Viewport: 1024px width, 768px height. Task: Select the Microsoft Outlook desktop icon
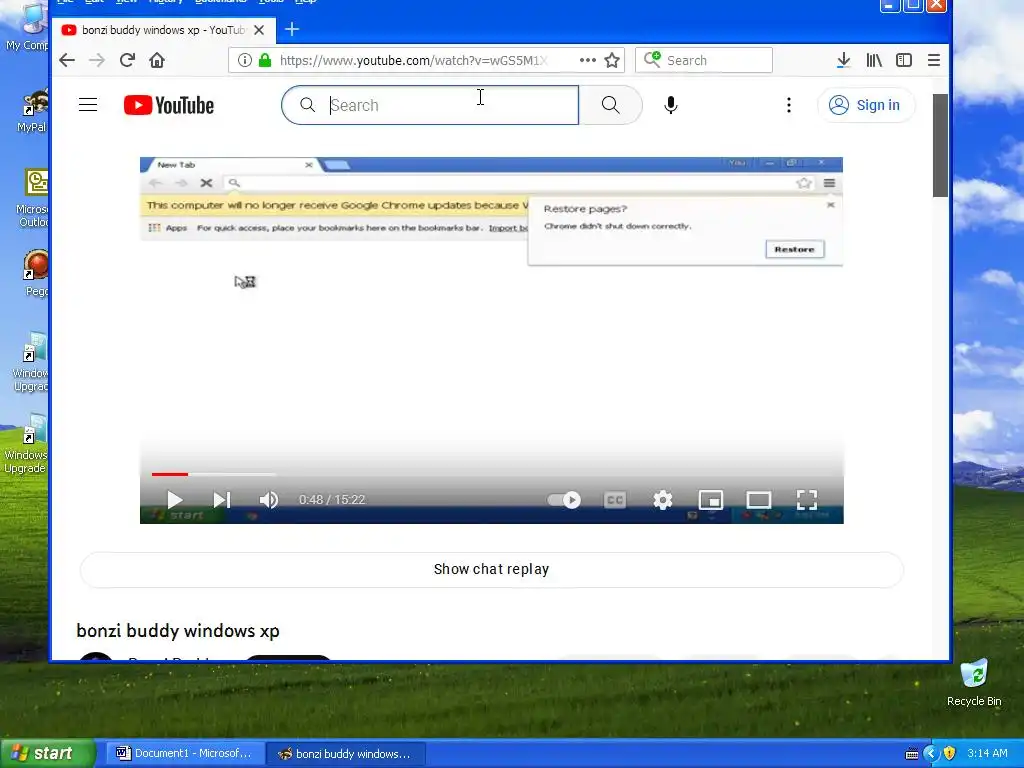click(34, 198)
